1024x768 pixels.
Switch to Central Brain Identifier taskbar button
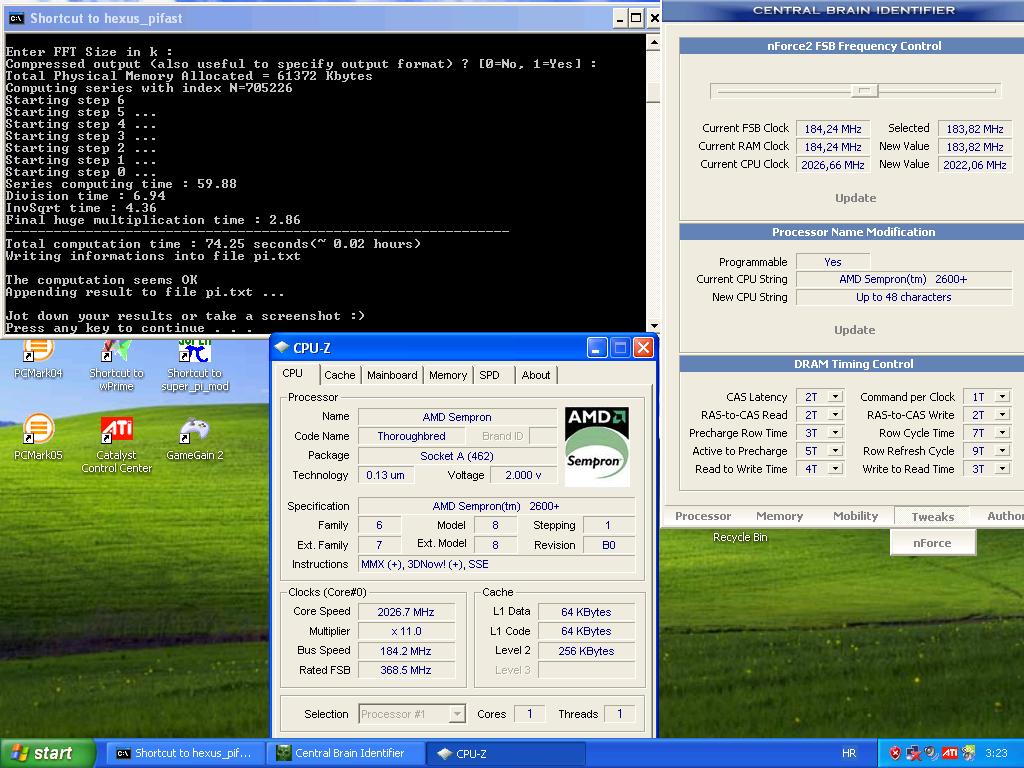[x=345, y=753]
